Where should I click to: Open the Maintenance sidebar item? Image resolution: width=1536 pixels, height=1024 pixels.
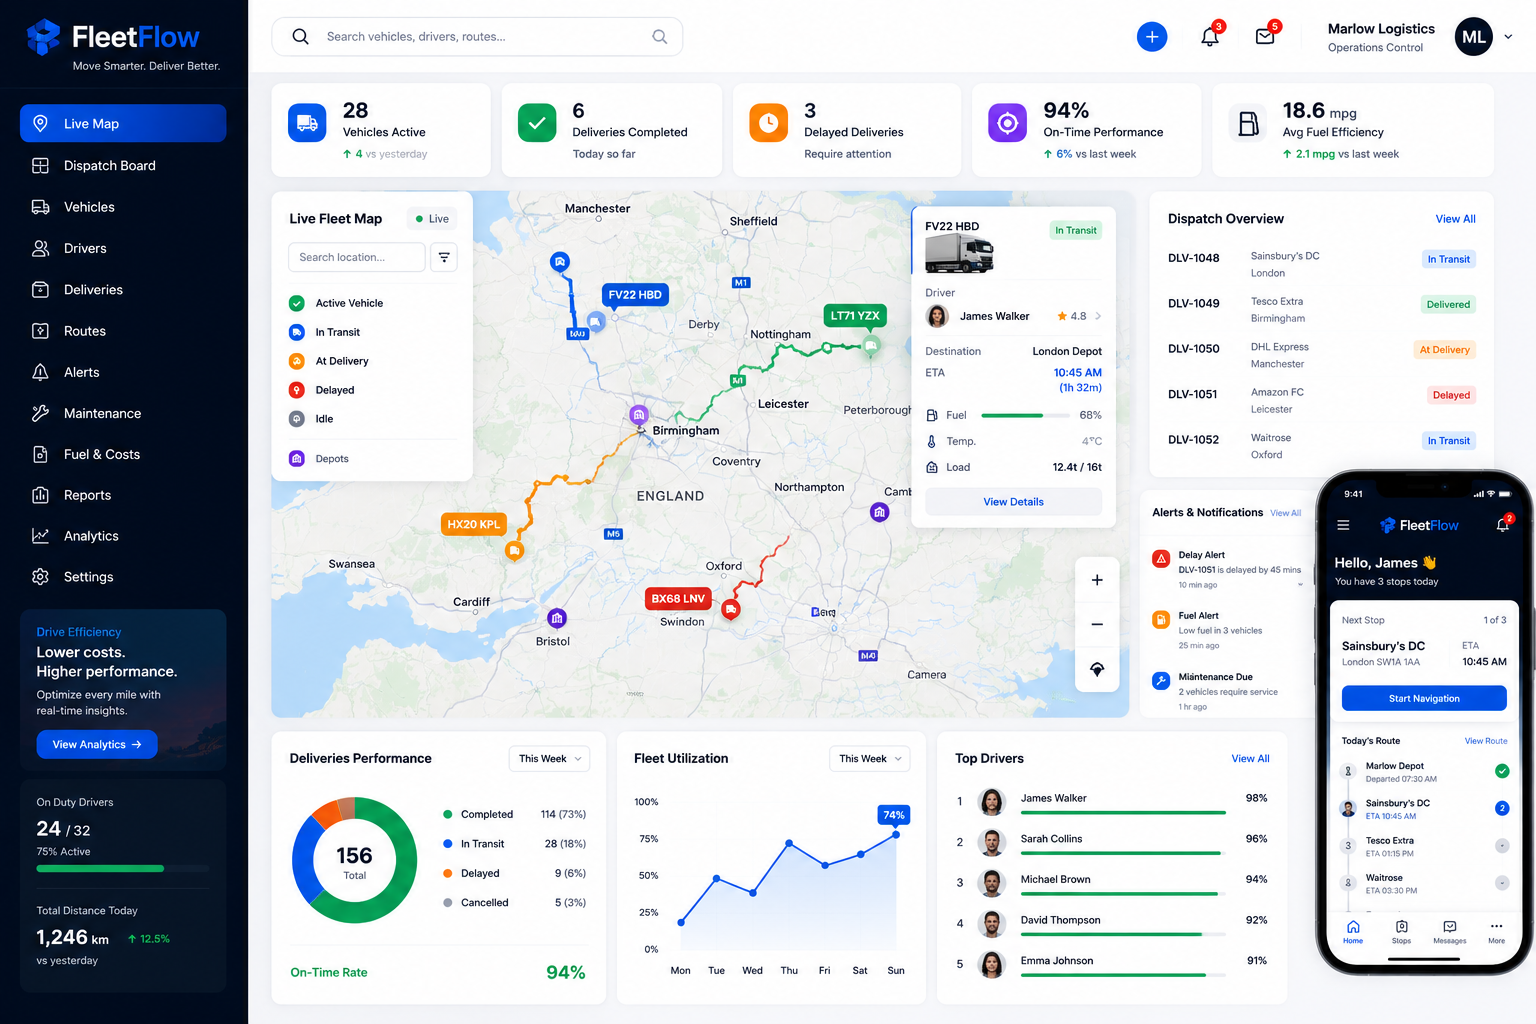[x=123, y=413]
